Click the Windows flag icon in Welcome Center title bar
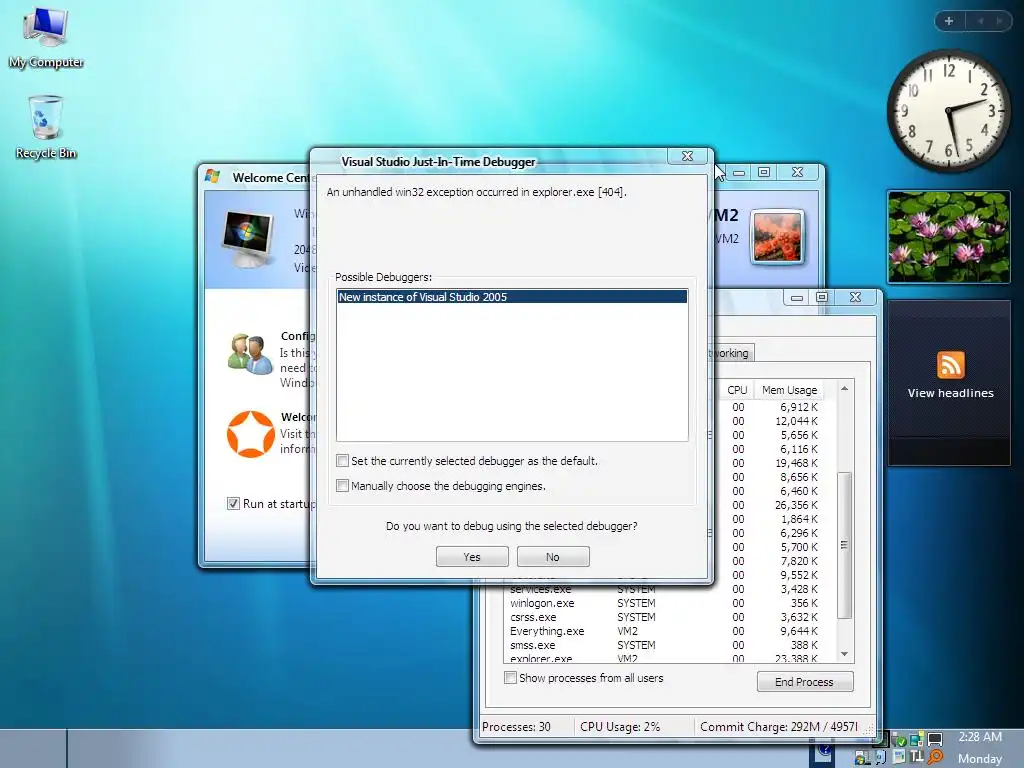 pos(212,176)
